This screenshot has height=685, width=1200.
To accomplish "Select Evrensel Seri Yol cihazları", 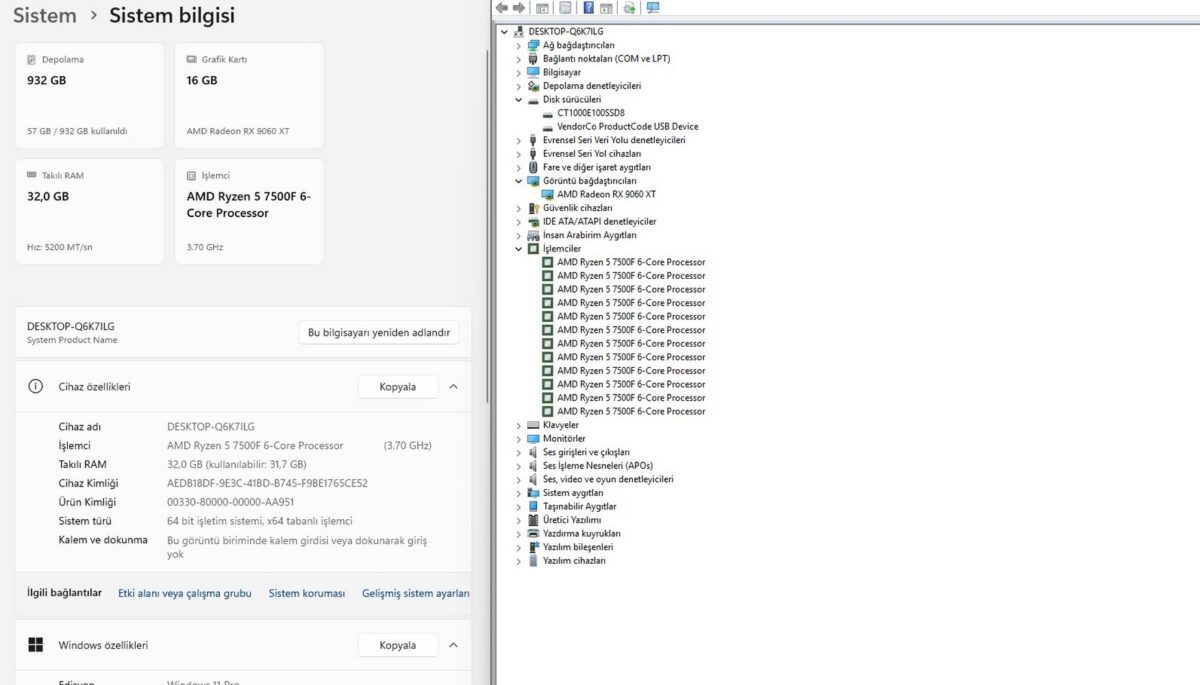I will [x=592, y=154].
